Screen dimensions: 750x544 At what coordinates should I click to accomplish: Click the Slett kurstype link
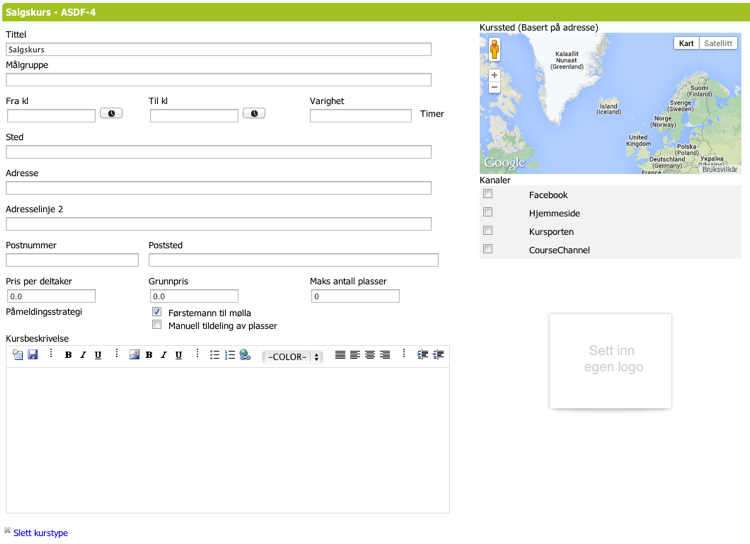41,533
